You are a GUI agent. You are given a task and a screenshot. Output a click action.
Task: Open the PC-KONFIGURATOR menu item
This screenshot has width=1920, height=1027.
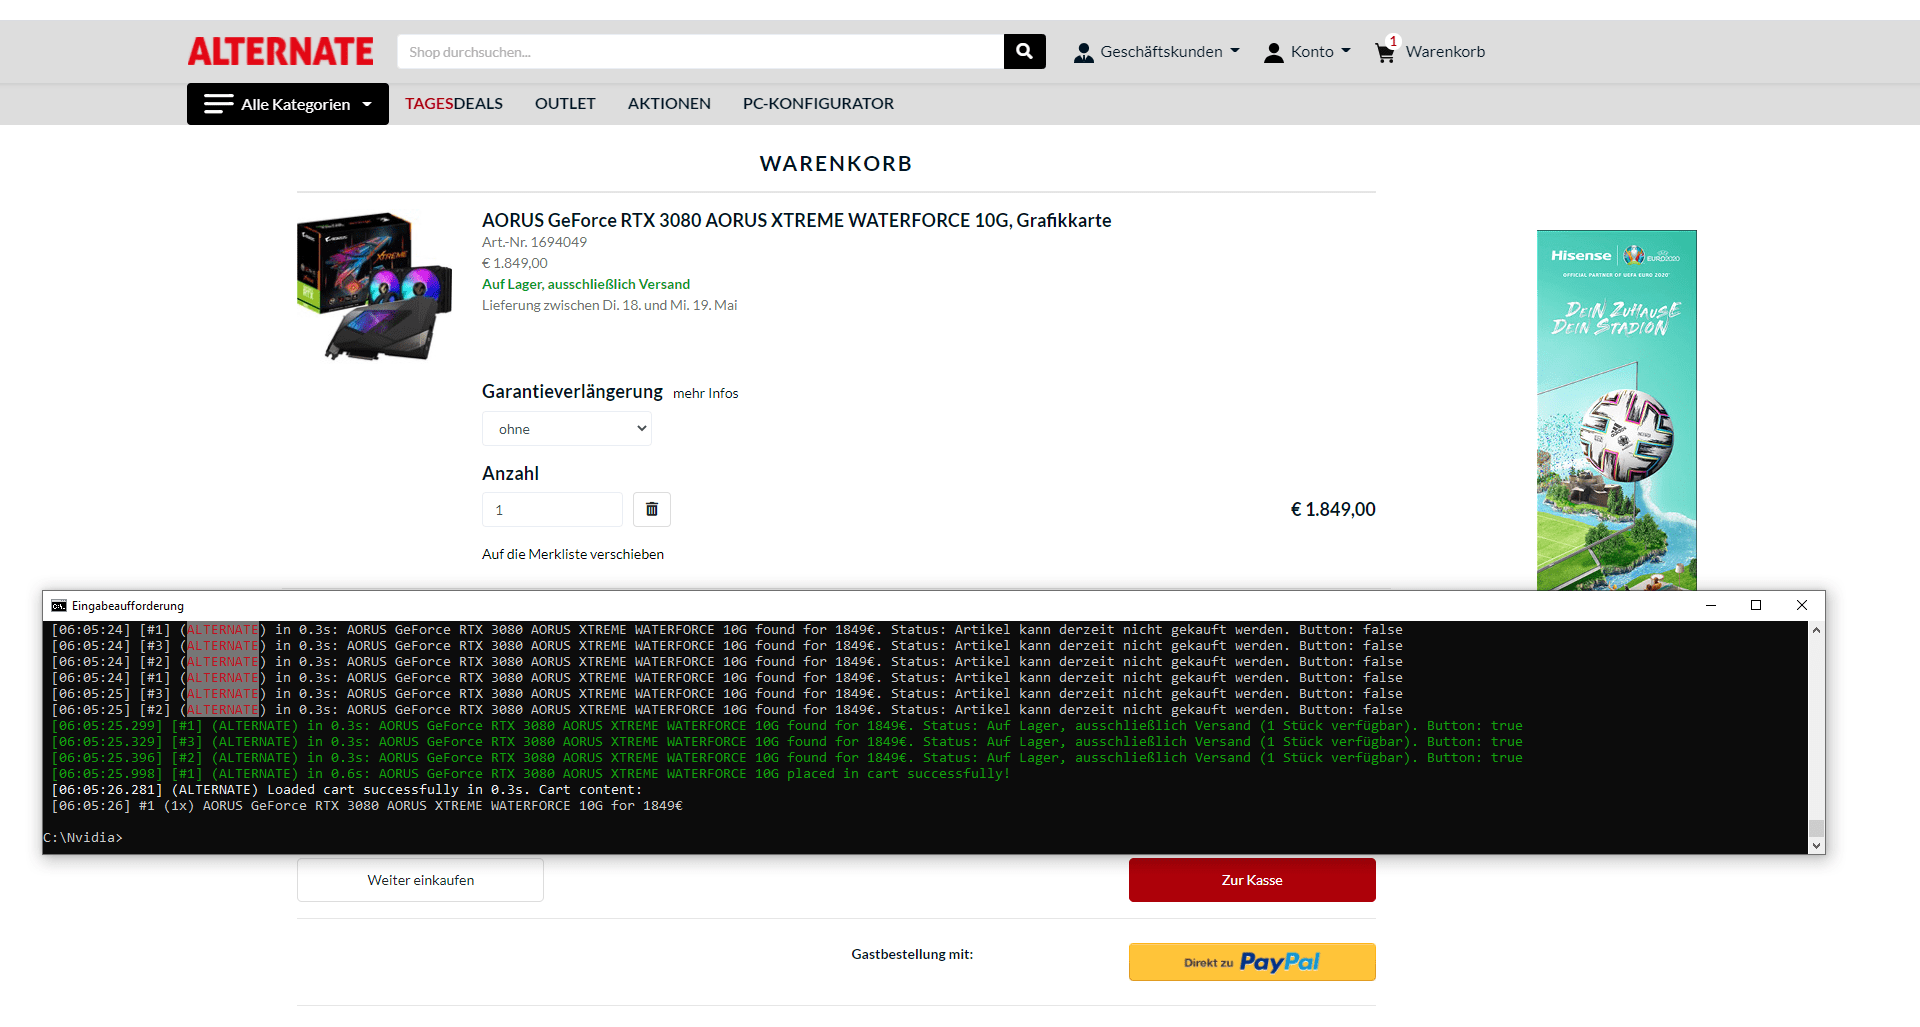(818, 104)
